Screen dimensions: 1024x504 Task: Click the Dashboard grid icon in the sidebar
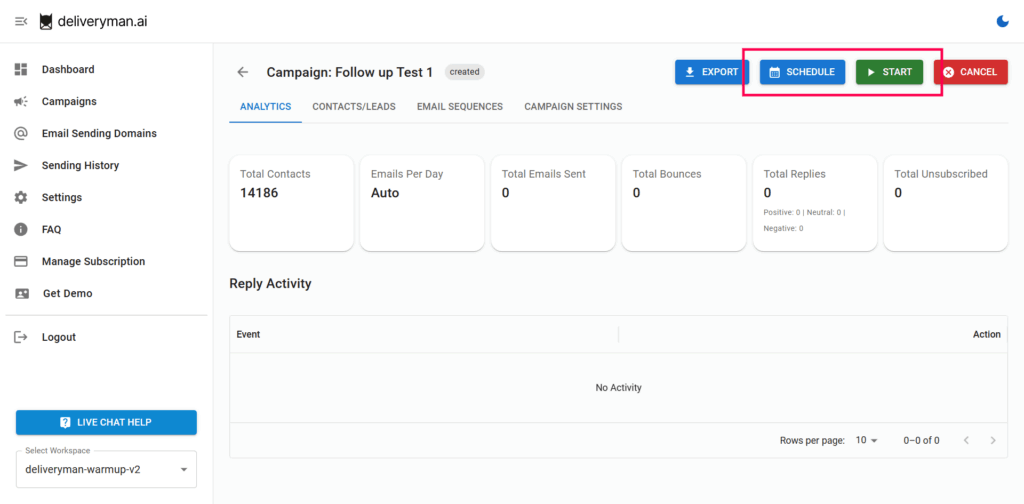[20, 69]
